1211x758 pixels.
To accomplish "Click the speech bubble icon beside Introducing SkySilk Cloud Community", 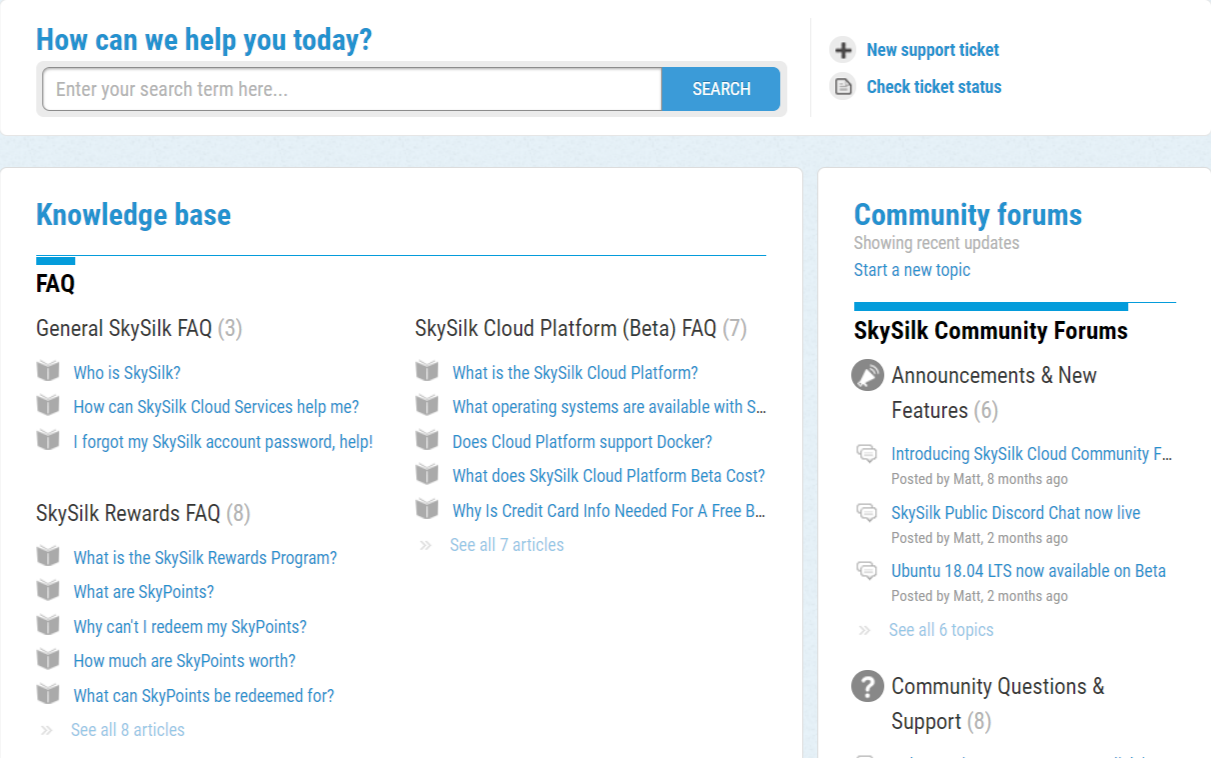I will tap(866, 453).
